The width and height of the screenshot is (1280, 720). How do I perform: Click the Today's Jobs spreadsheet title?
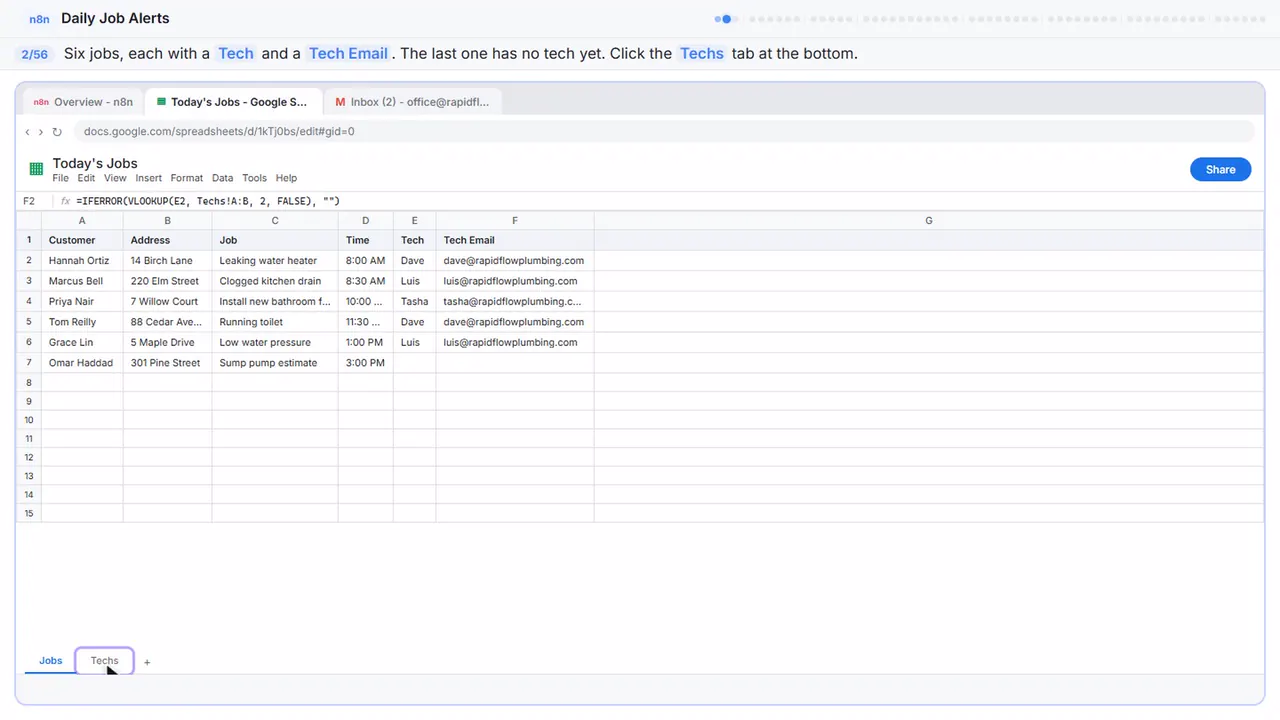[x=95, y=163]
